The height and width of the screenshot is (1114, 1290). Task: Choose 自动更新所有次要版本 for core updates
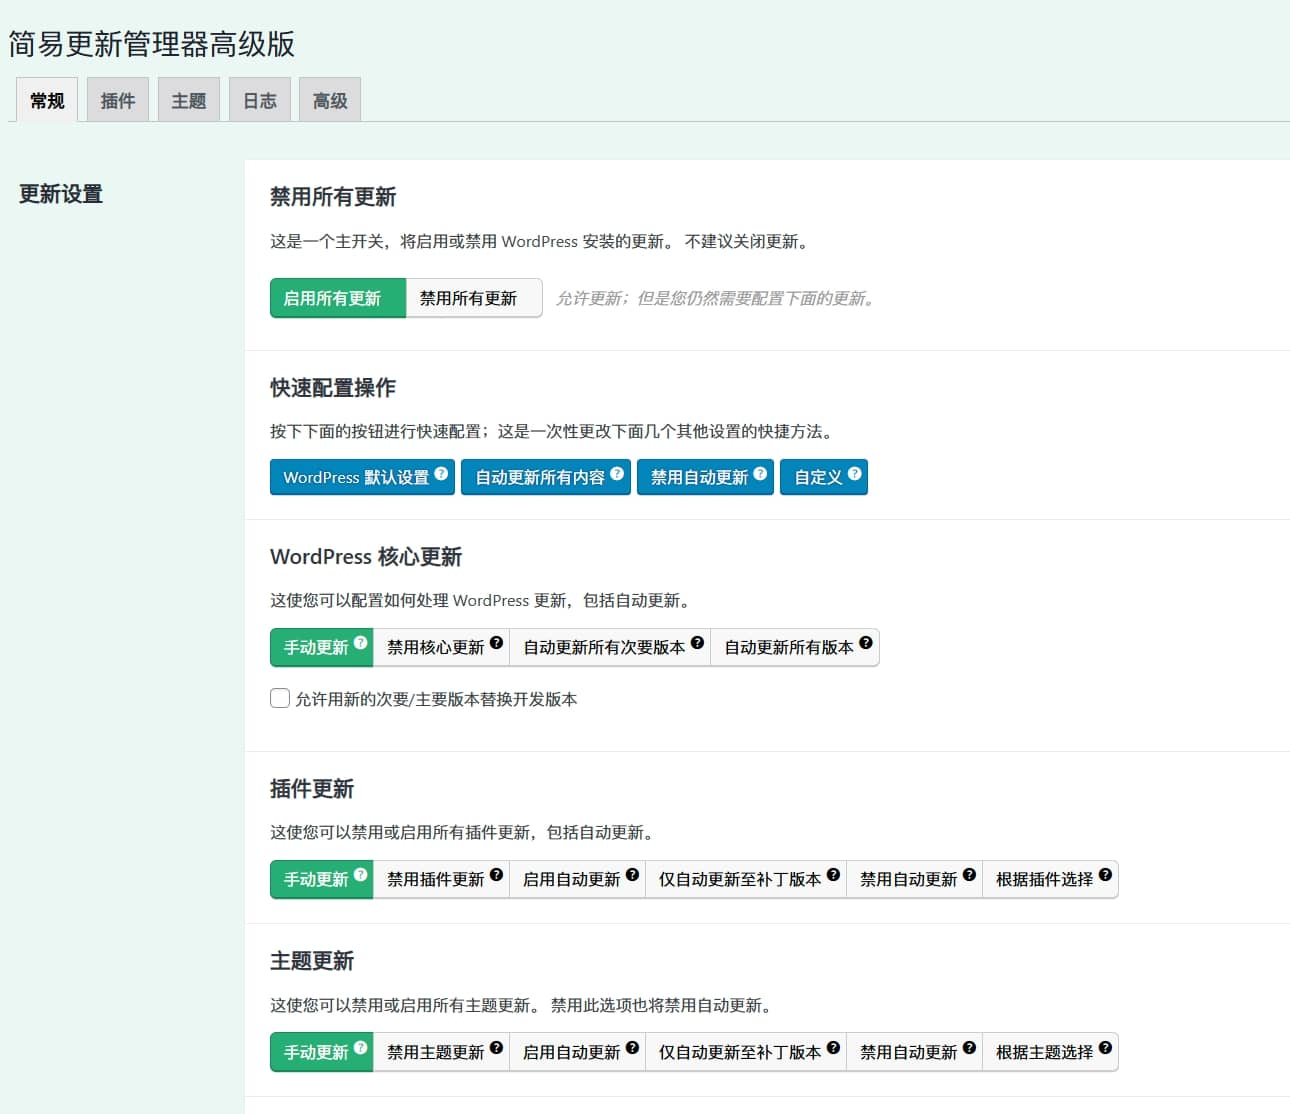[x=603, y=648]
